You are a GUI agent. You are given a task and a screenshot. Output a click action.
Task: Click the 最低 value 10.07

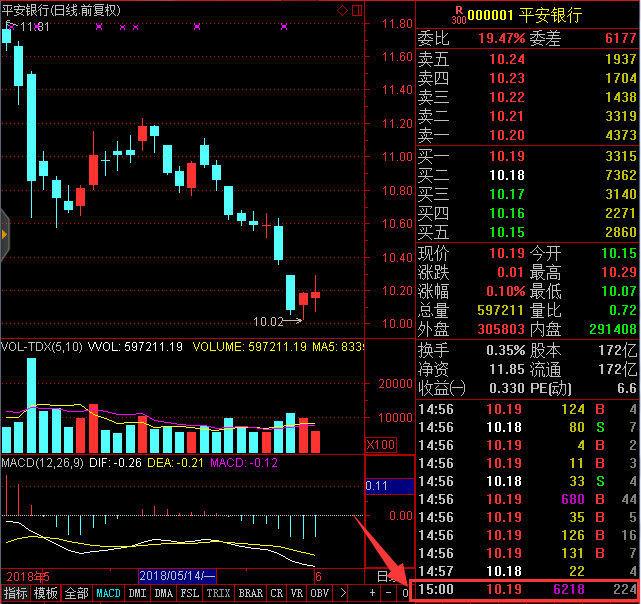619,291
